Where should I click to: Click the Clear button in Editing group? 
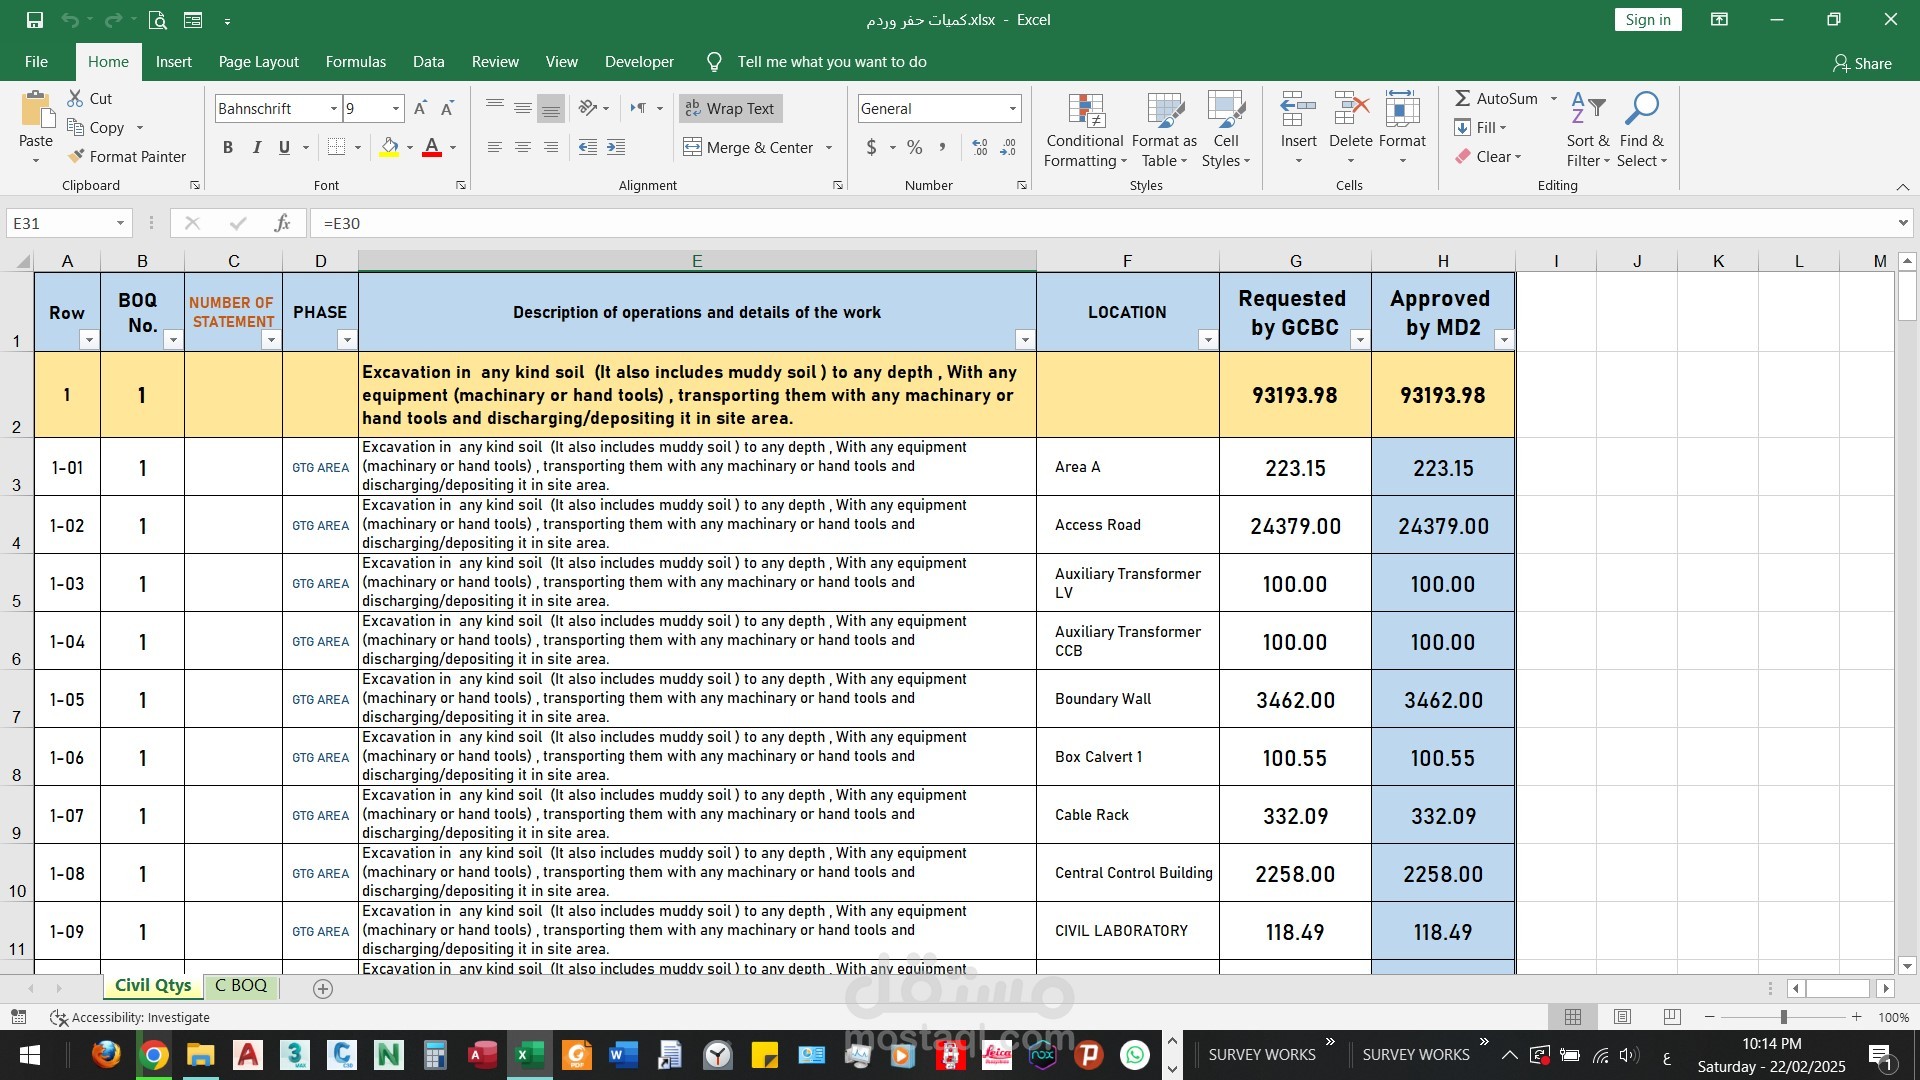point(1487,156)
